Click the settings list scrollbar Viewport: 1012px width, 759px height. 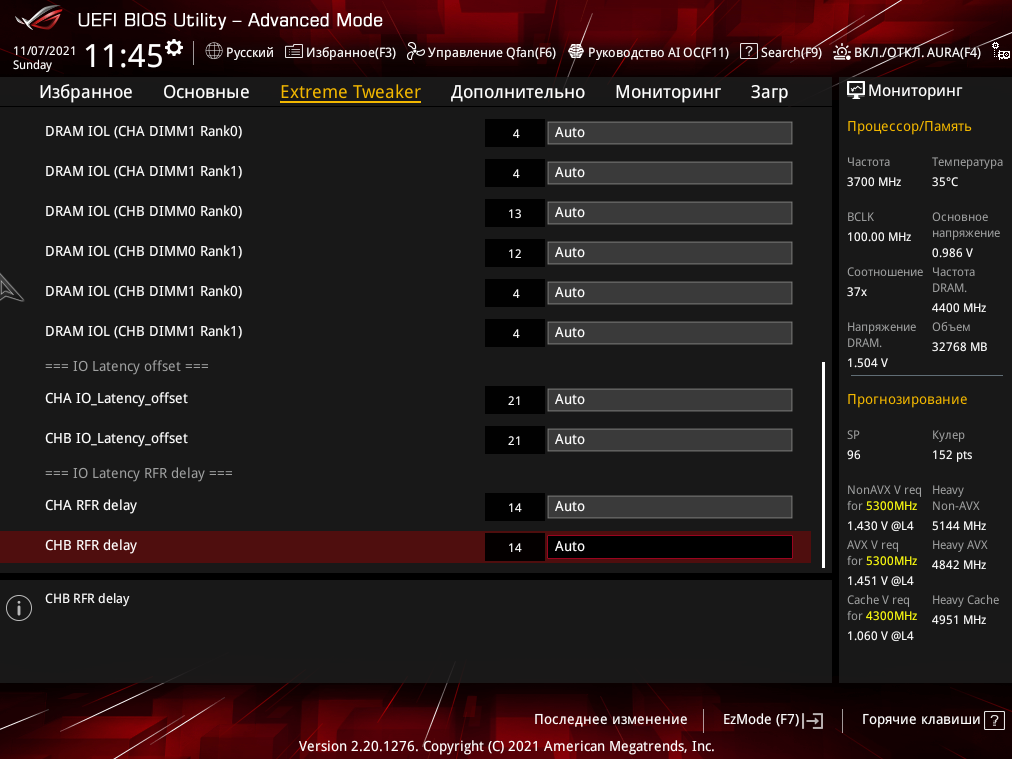point(824,465)
